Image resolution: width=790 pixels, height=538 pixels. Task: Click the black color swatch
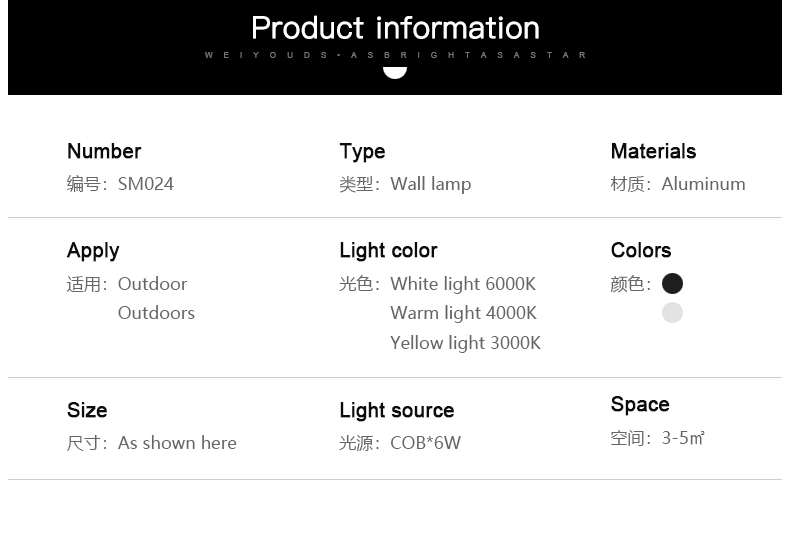click(672, 284)
